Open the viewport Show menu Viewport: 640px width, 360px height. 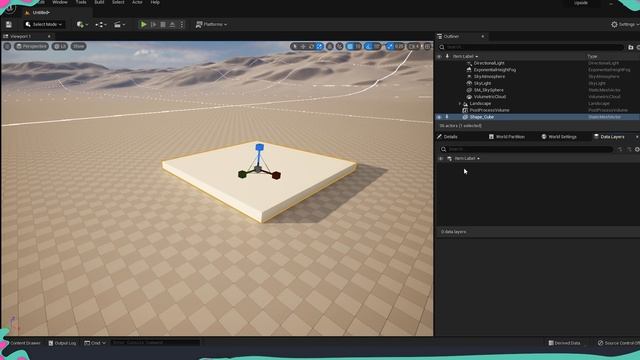[78, 47]
